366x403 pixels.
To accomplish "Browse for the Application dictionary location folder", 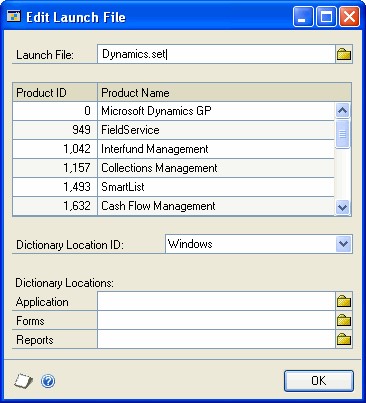I will (344, 301).
